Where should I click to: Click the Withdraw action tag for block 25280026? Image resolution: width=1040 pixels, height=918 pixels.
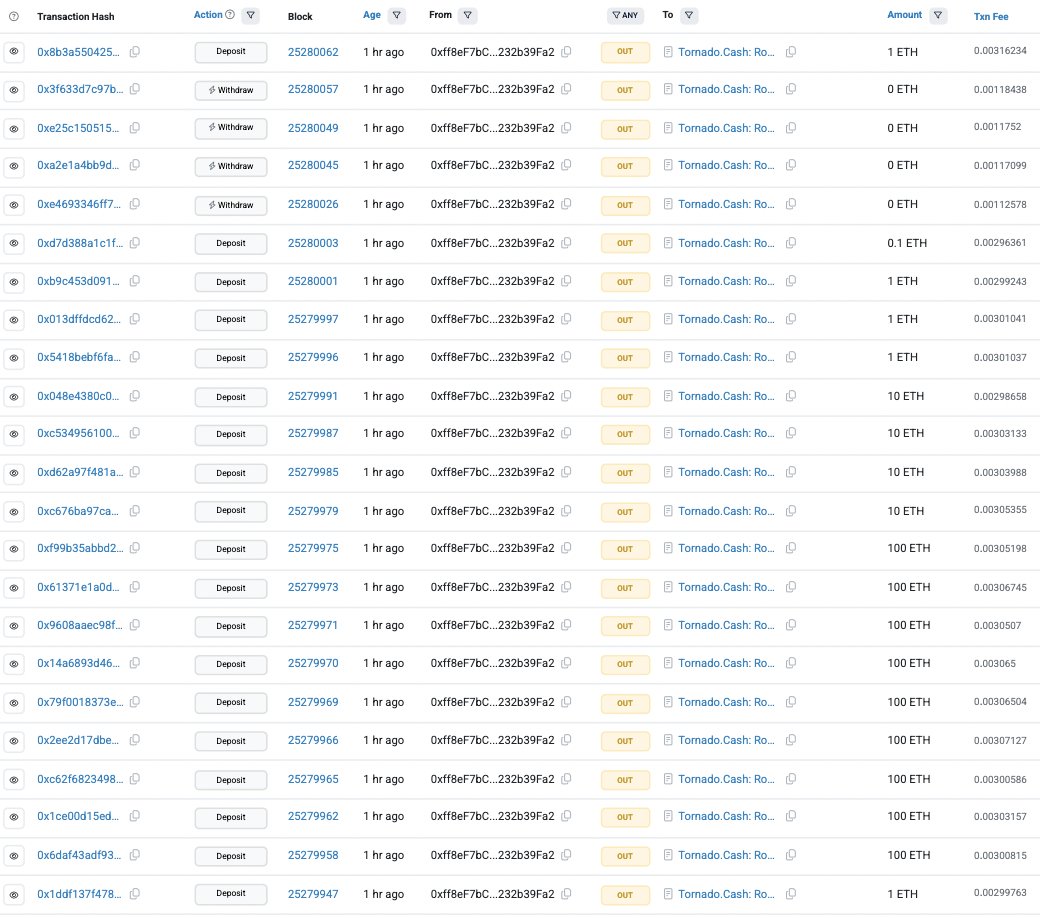click(231, 205)
